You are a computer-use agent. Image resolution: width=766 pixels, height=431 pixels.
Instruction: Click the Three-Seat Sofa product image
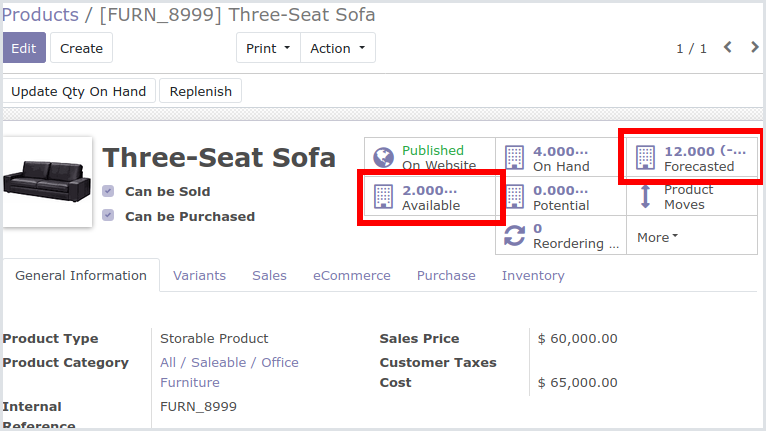(x=47, y=182)
